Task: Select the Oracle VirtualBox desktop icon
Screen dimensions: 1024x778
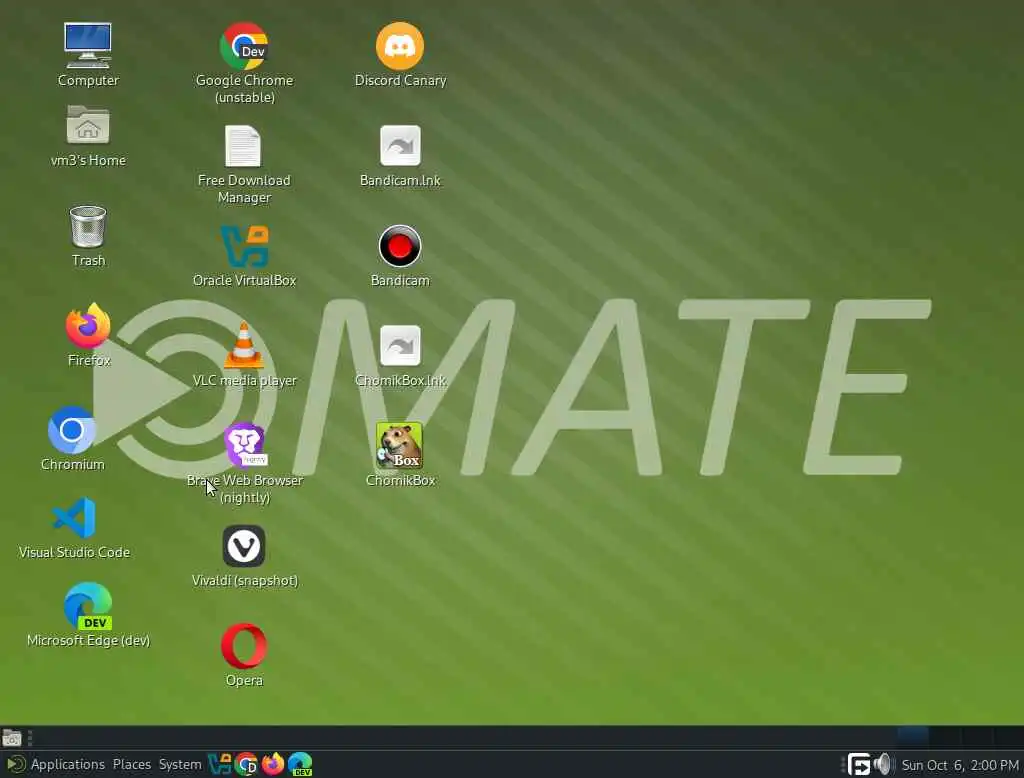Action: pyautogui.click(x=244, y=246)
